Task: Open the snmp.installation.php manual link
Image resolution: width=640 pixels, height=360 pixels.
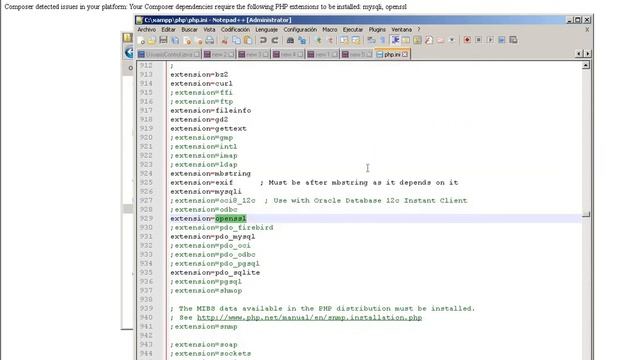Action: [x=309, y=318]
